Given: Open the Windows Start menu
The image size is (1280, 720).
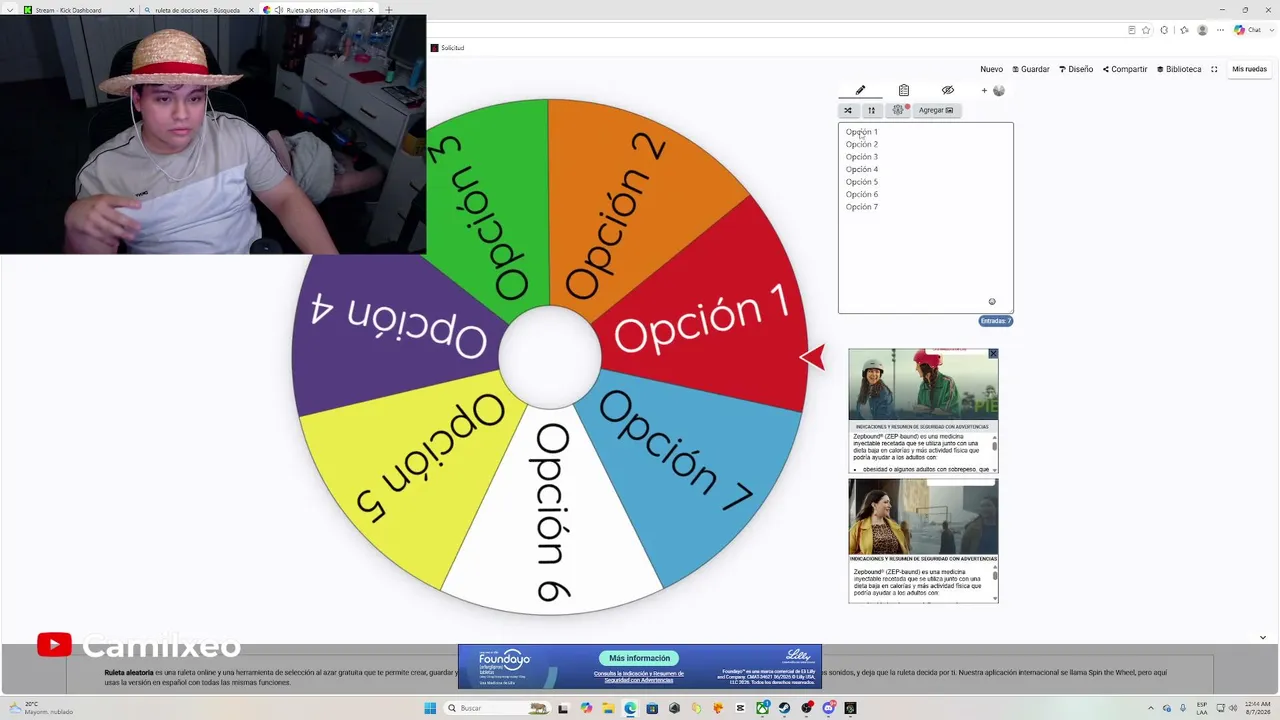Looking at the screenshot, I should coord(430,708).
